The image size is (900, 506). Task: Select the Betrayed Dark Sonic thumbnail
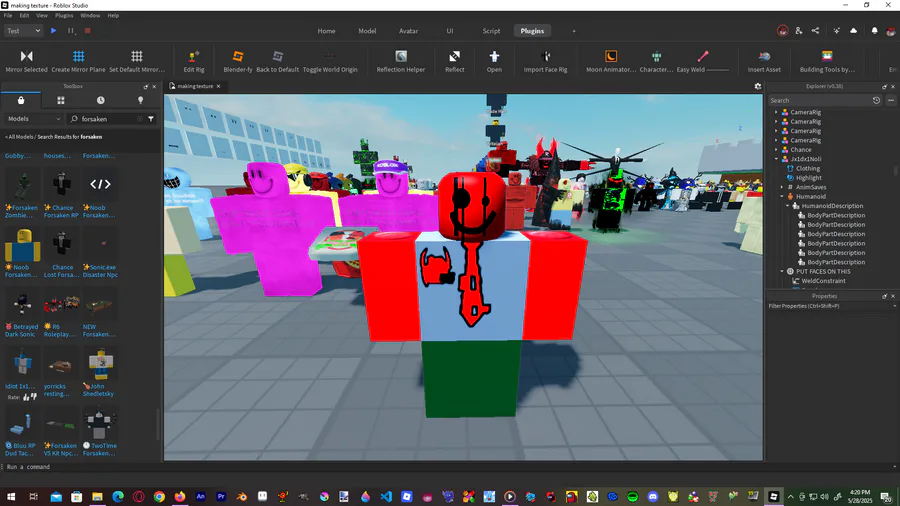click(22, 303)
